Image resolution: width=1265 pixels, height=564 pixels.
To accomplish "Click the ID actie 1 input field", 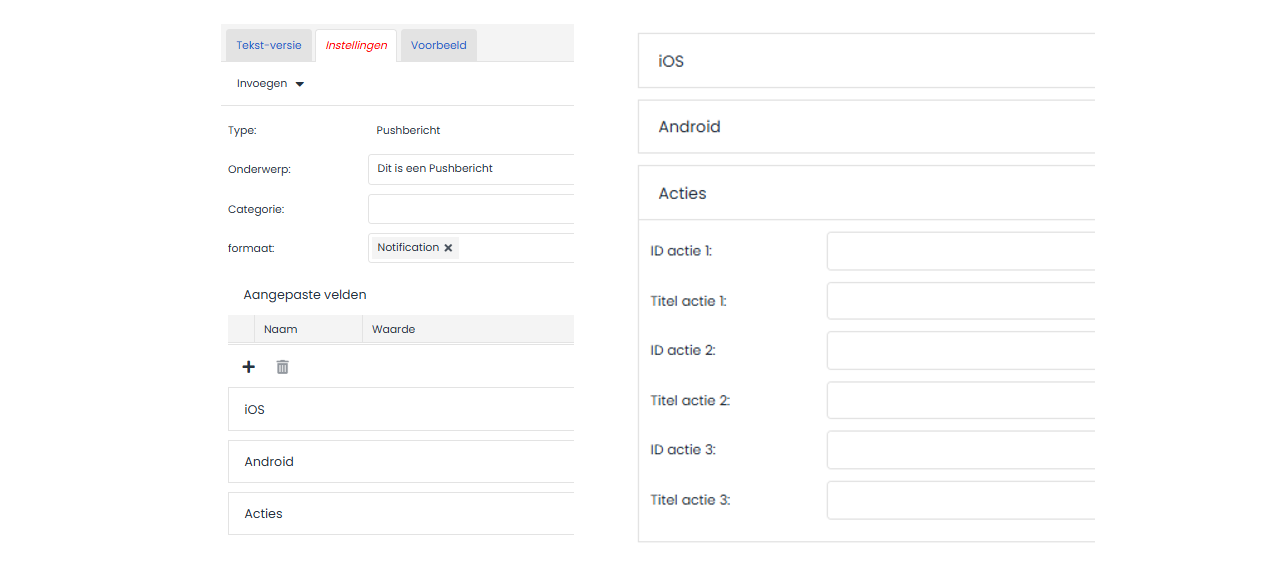I will tap(960, 251).
